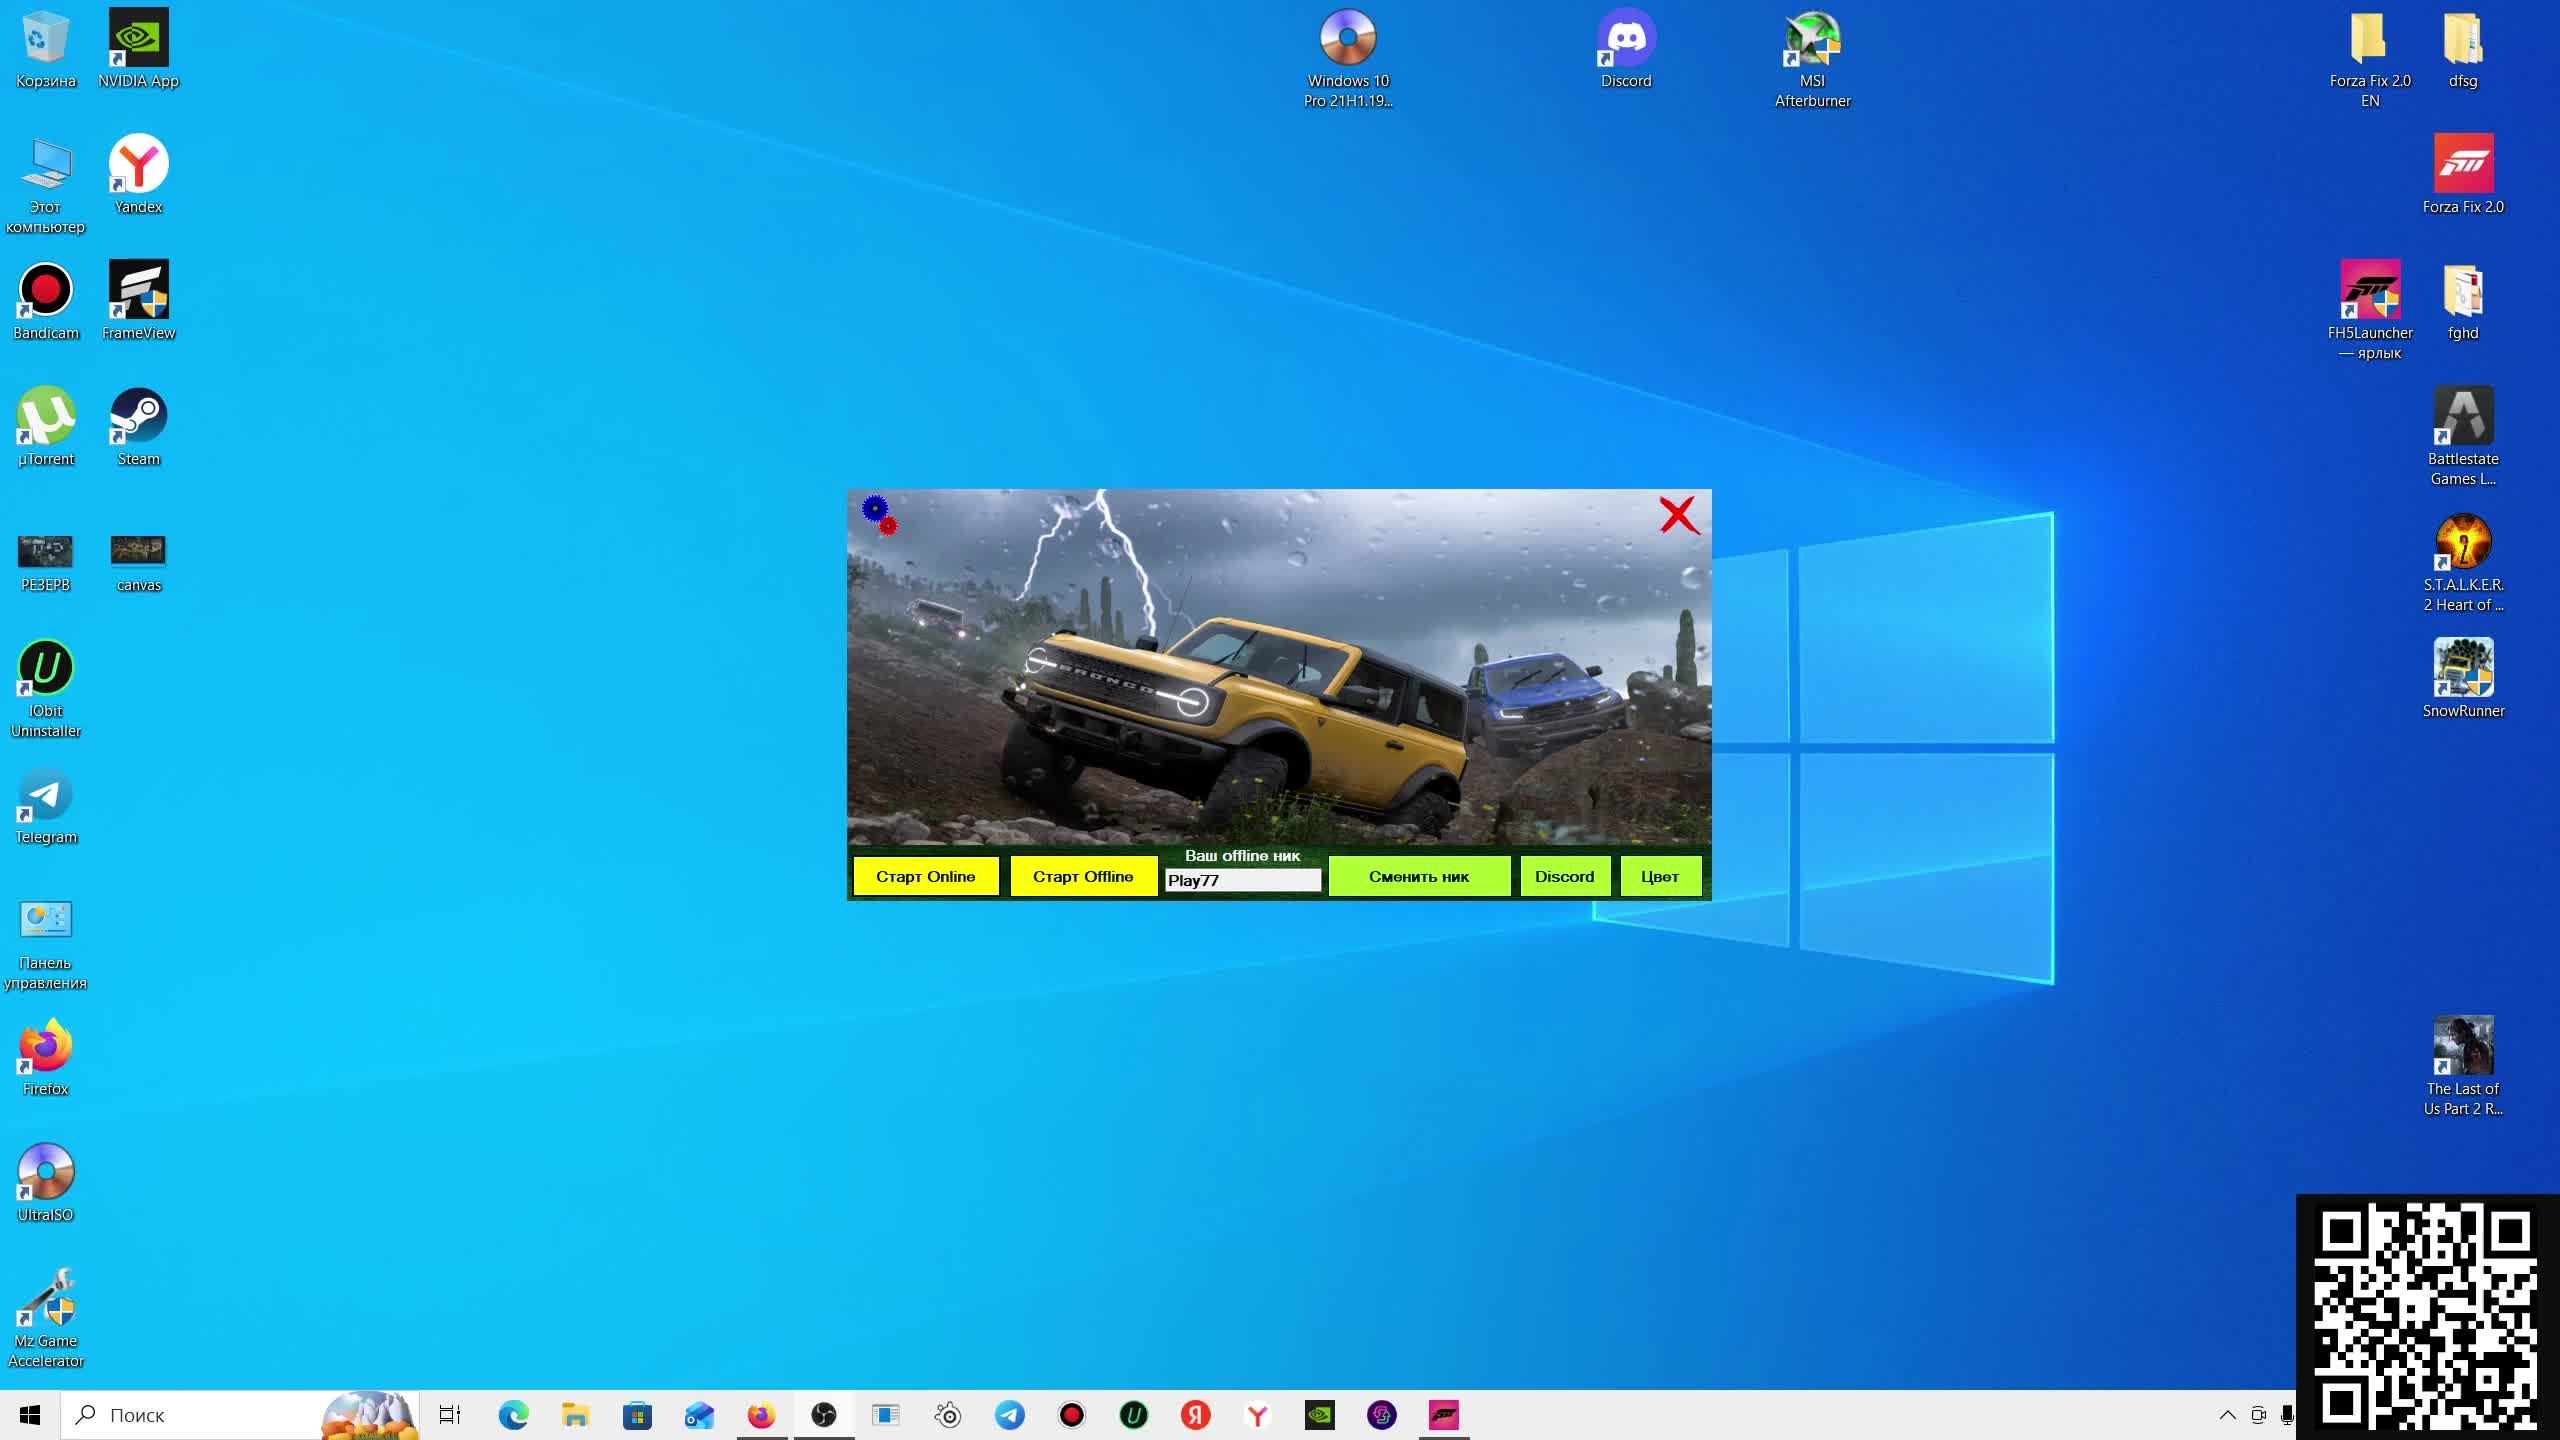Expand hidden system tray icons

2227,1415
